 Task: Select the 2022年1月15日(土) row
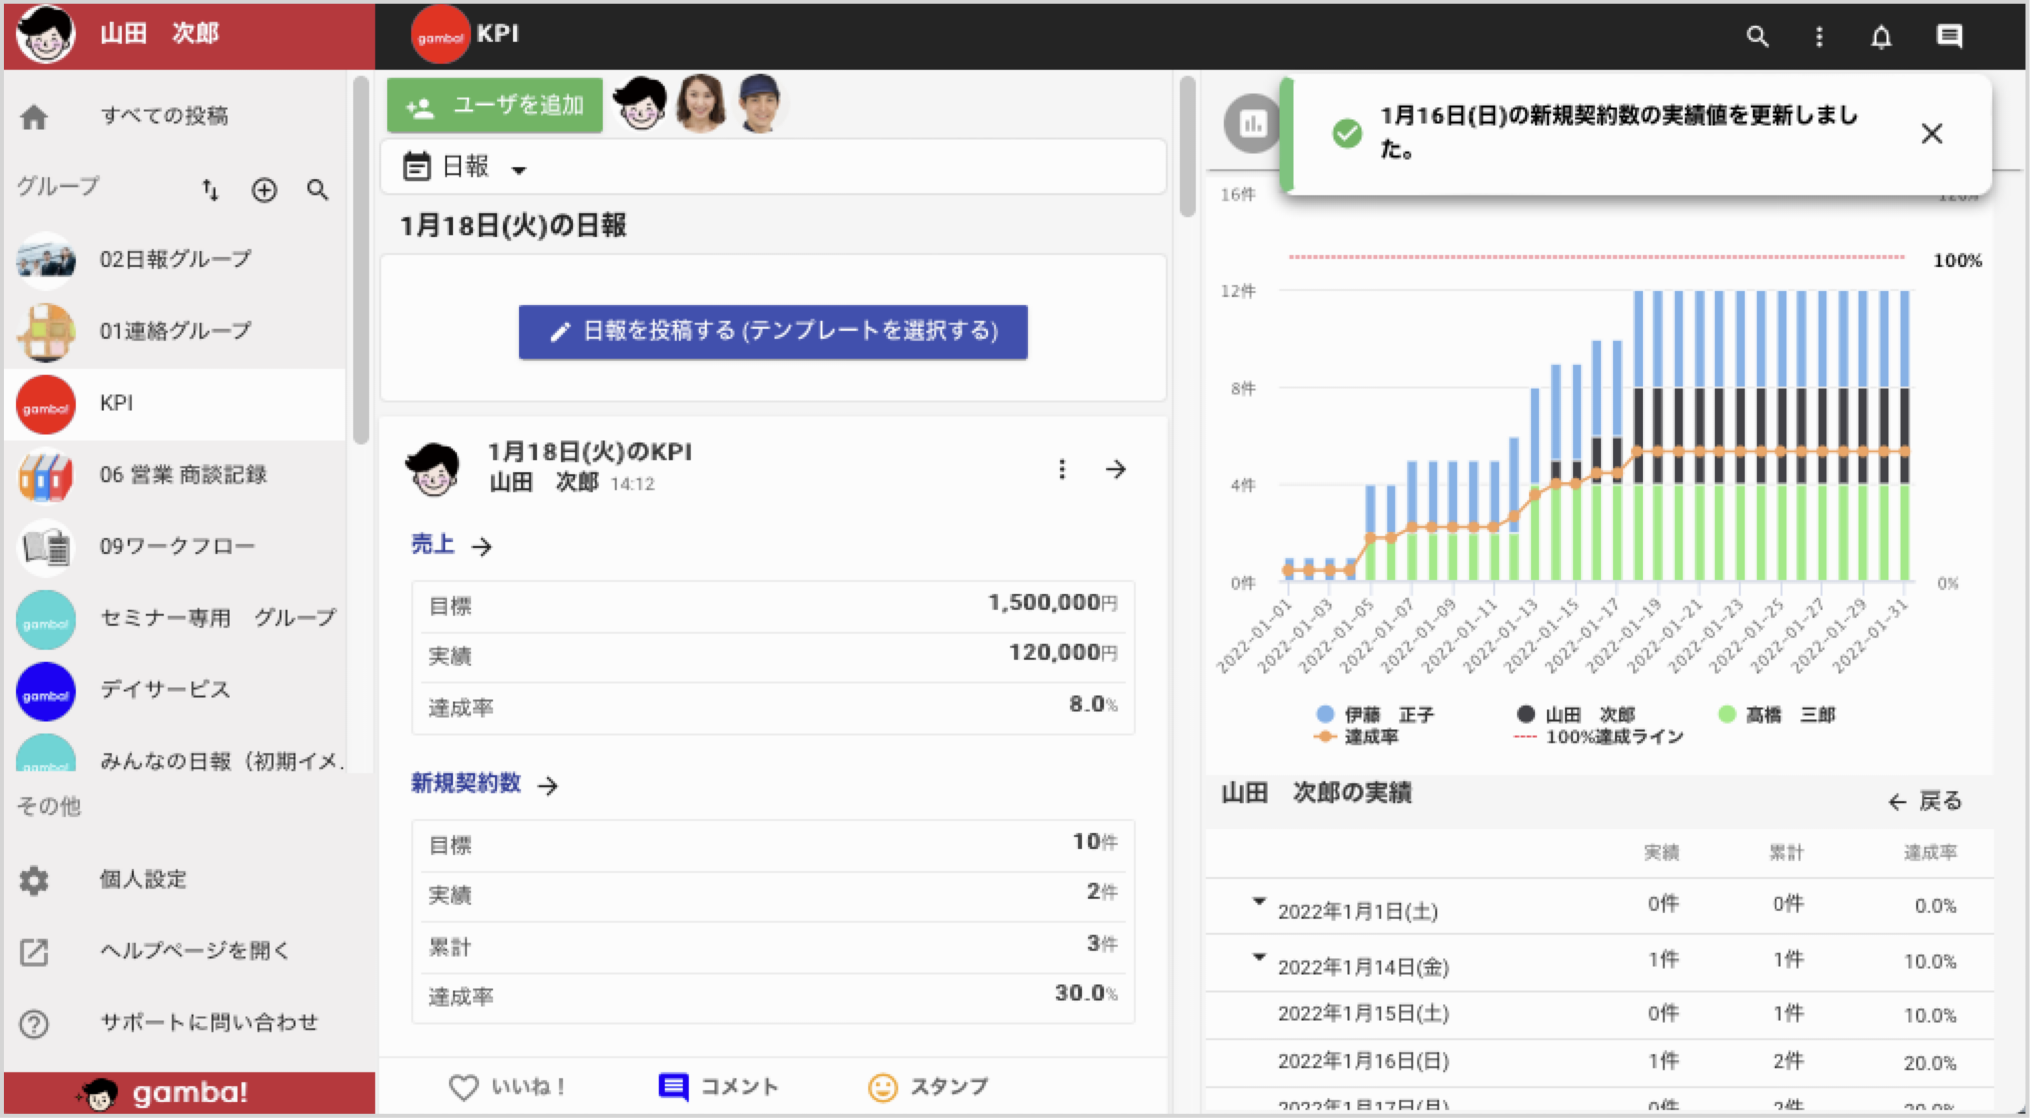[1600, 1014]
